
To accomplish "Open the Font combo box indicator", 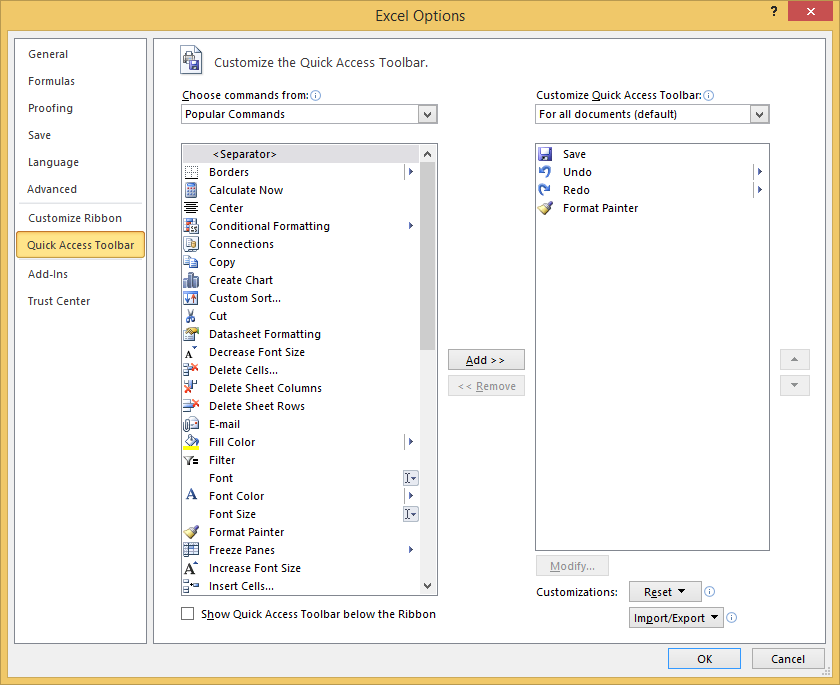I will tap(410, 478).
